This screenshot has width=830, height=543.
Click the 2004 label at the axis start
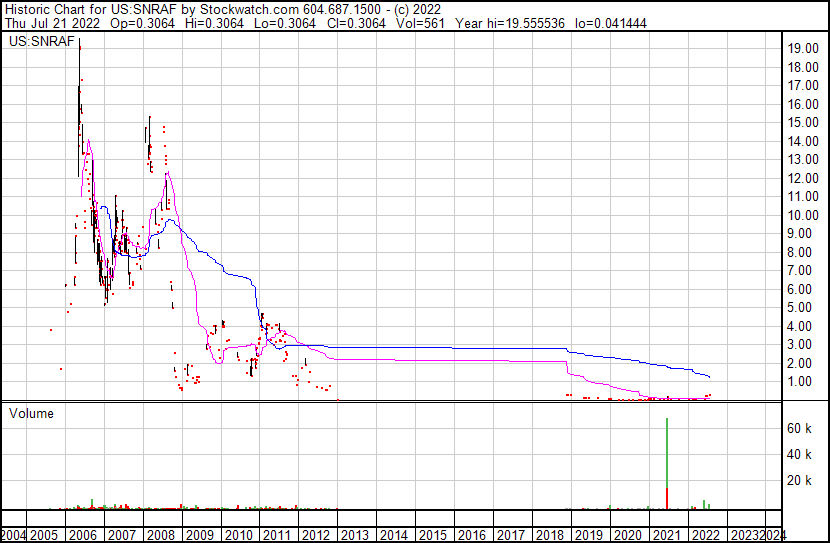[14, 535]
